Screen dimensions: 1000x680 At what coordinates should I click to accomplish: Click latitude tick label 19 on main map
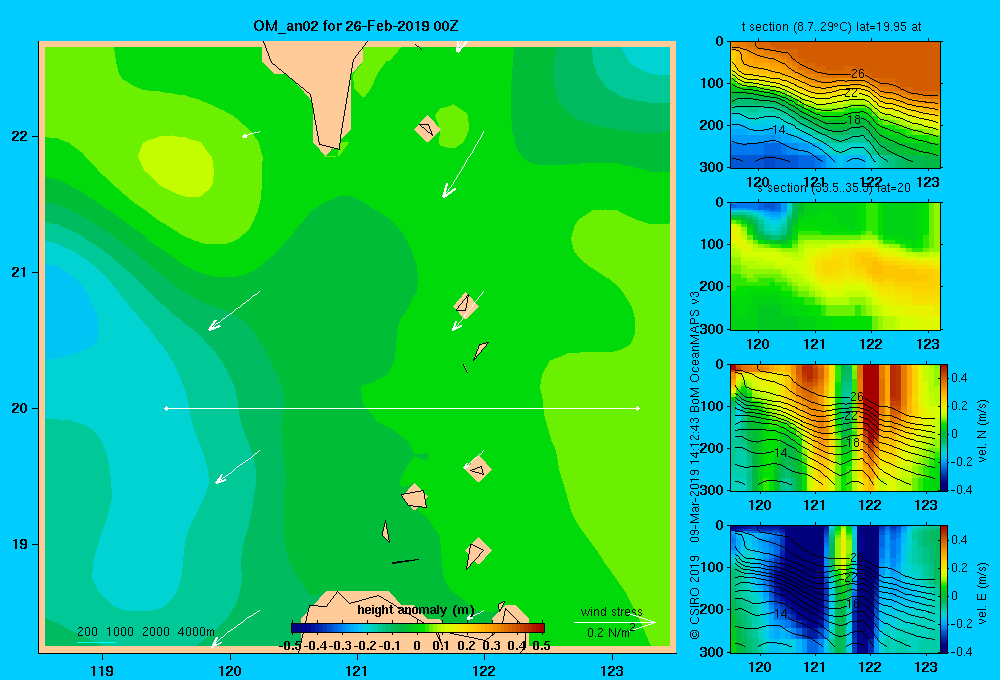[x=19, y=544]
